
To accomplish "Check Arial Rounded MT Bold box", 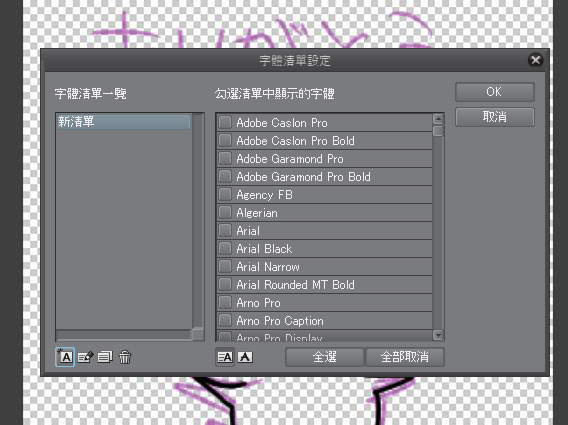I will pyautogui.click(x=225, y=284).
